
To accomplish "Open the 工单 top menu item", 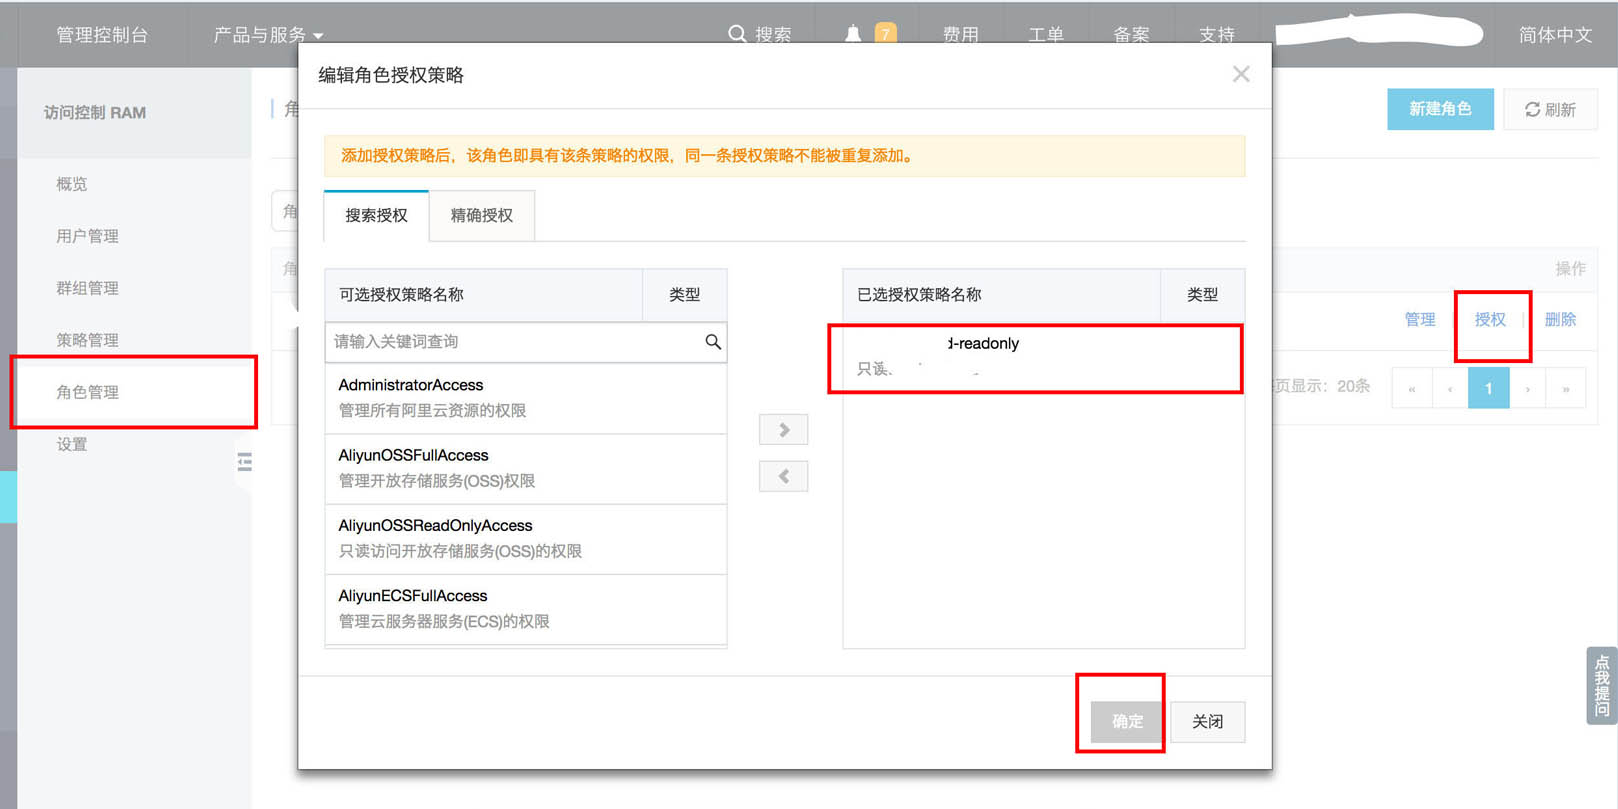I will [x=1046, y=35].
